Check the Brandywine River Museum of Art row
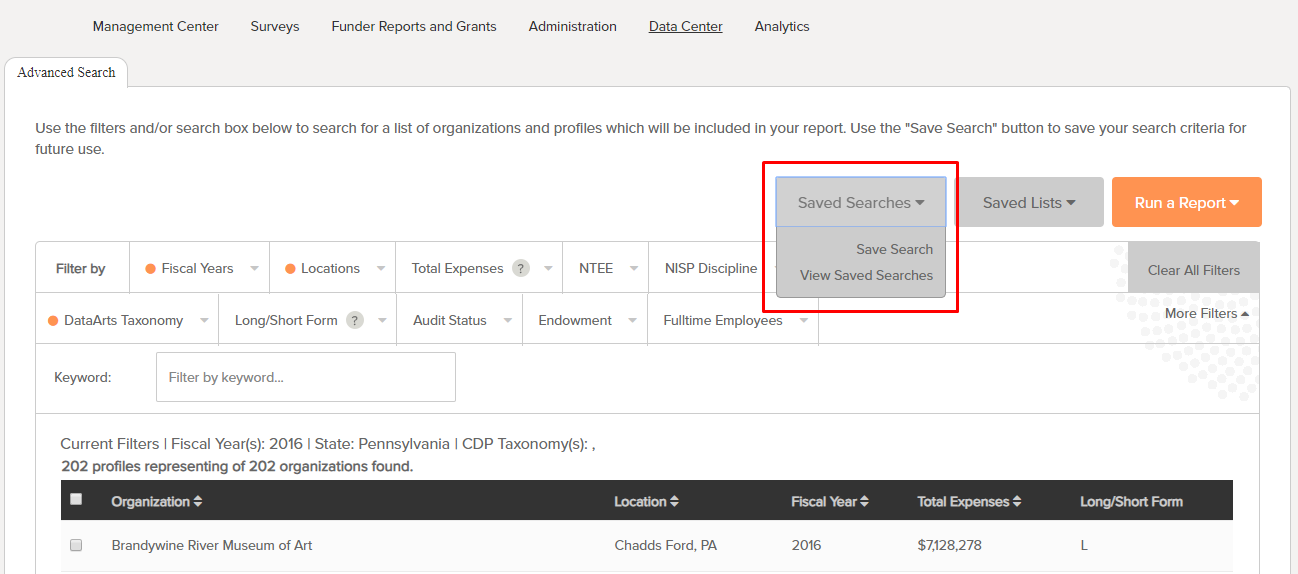This screenshot has height=574, width=1298. 76,545
